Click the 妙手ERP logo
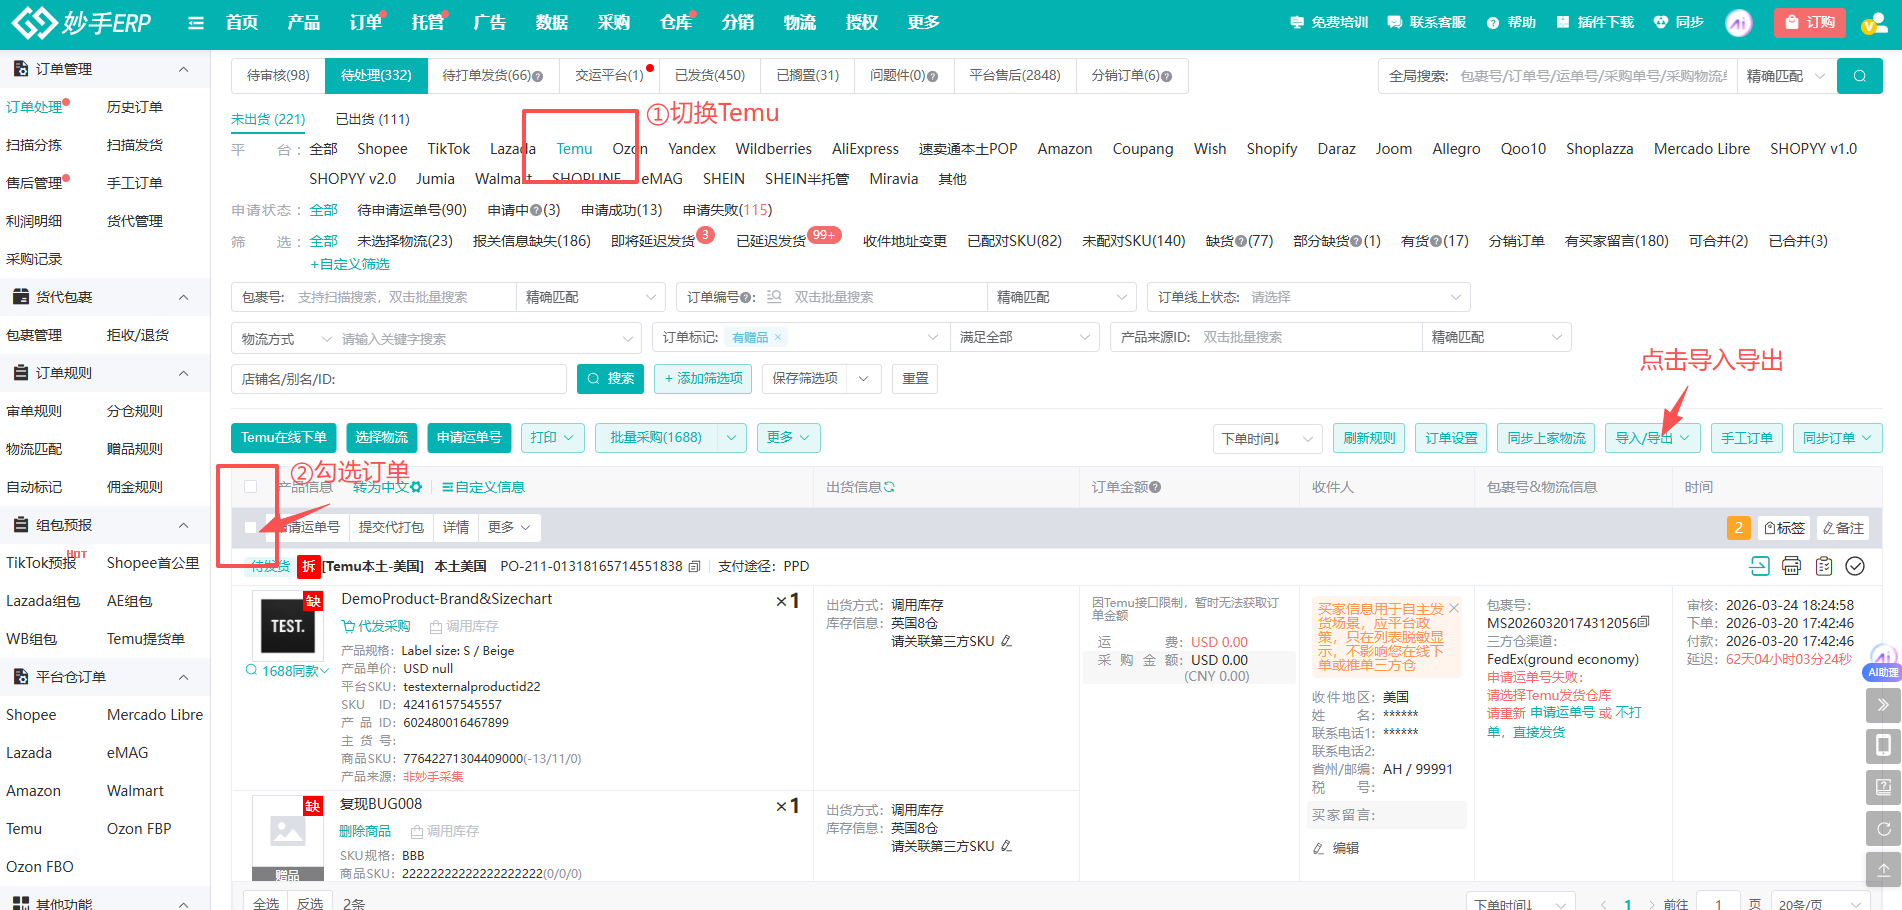The image size is (1902, 910). click(81, 22)
